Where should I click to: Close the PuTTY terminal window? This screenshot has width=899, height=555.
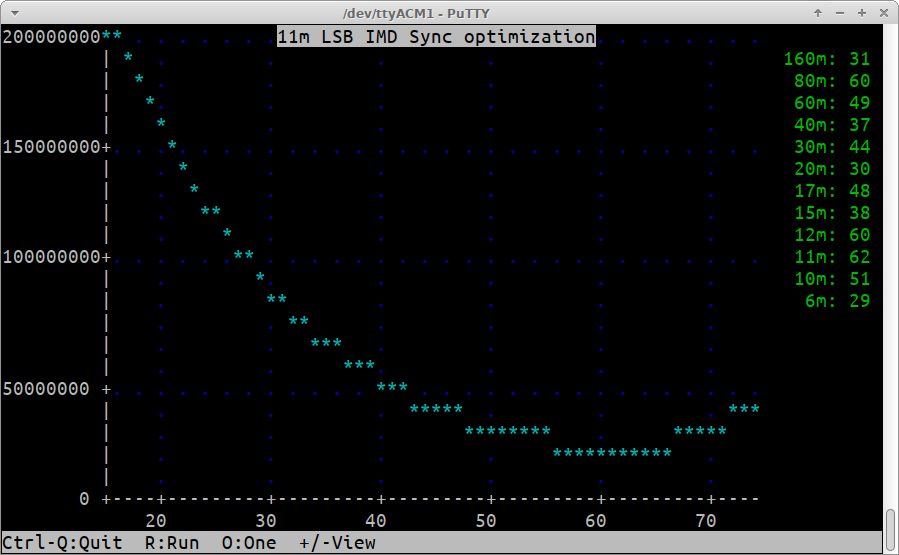click(882, 12)
